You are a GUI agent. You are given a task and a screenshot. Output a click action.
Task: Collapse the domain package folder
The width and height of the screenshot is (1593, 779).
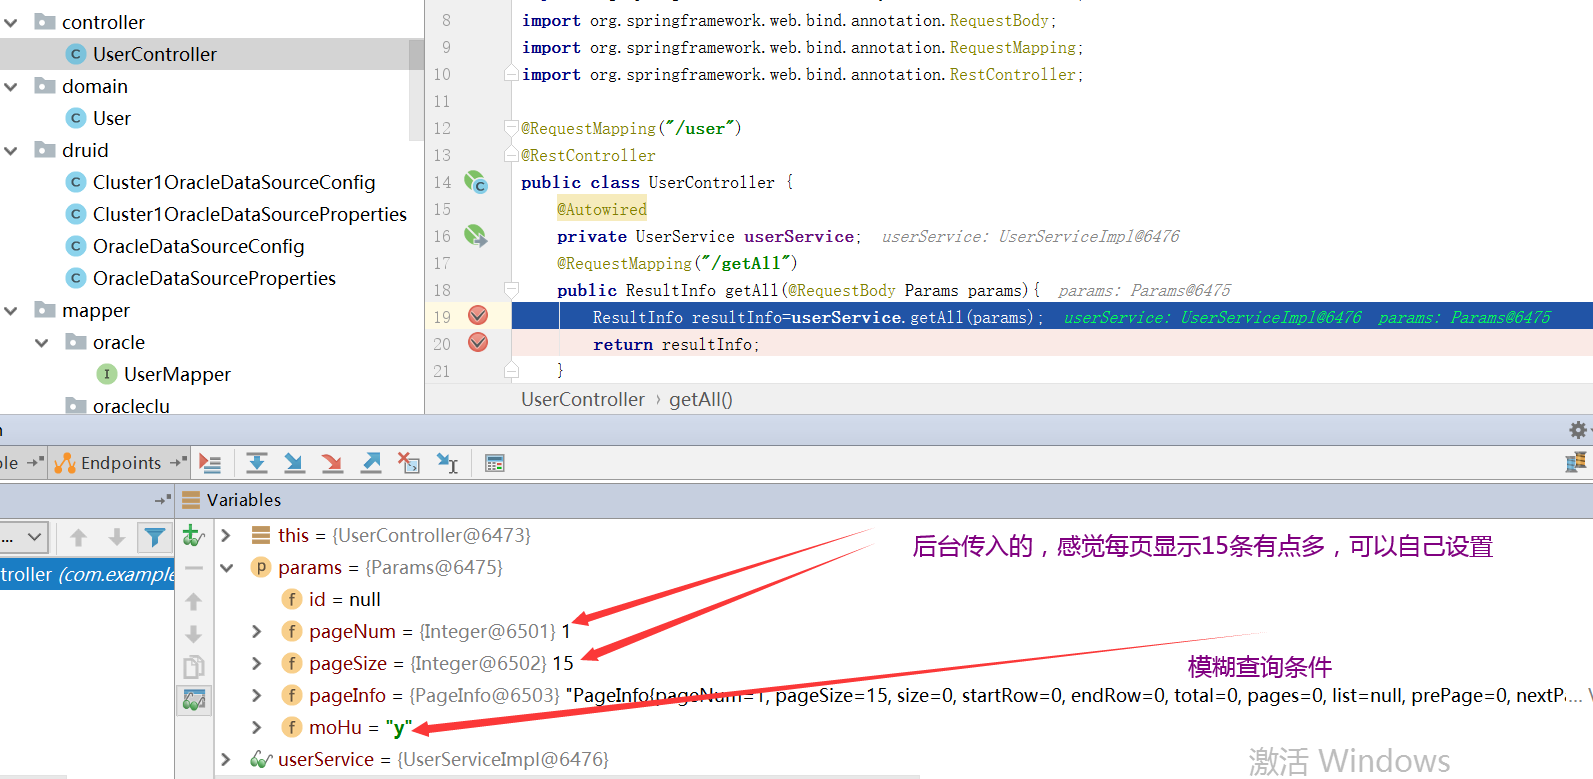11,86
